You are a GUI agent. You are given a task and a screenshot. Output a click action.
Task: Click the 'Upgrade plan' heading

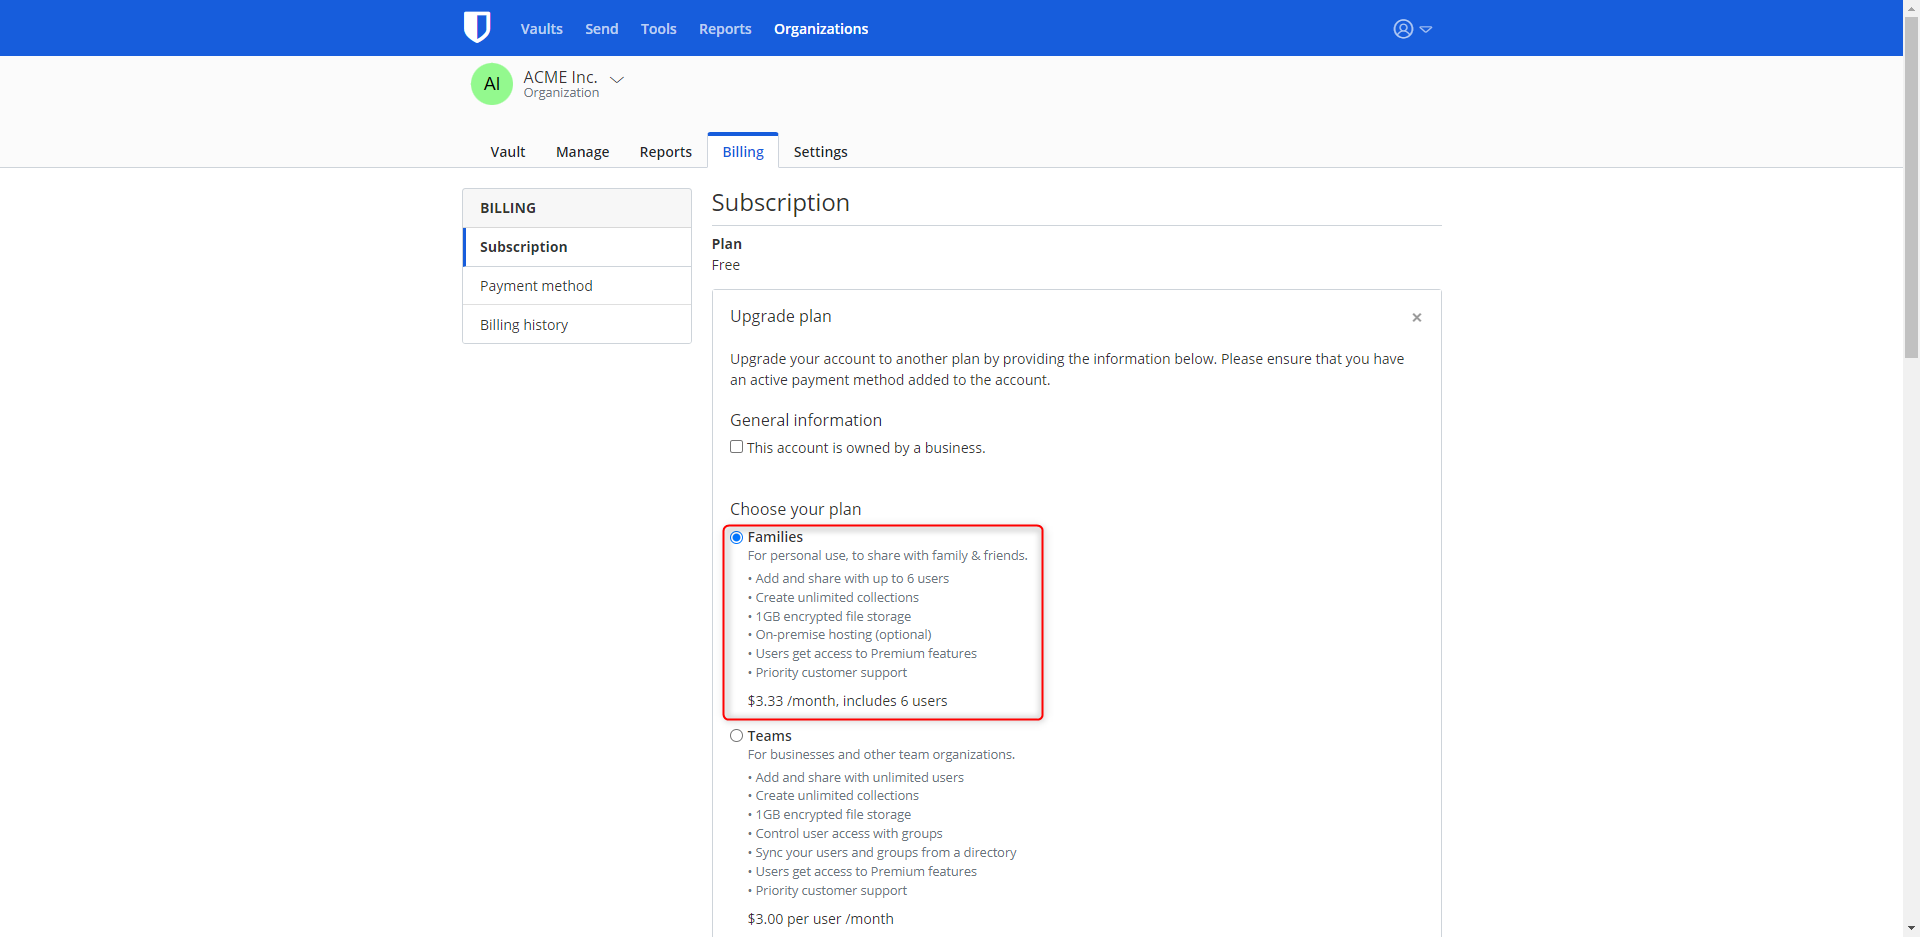(781, 316)
